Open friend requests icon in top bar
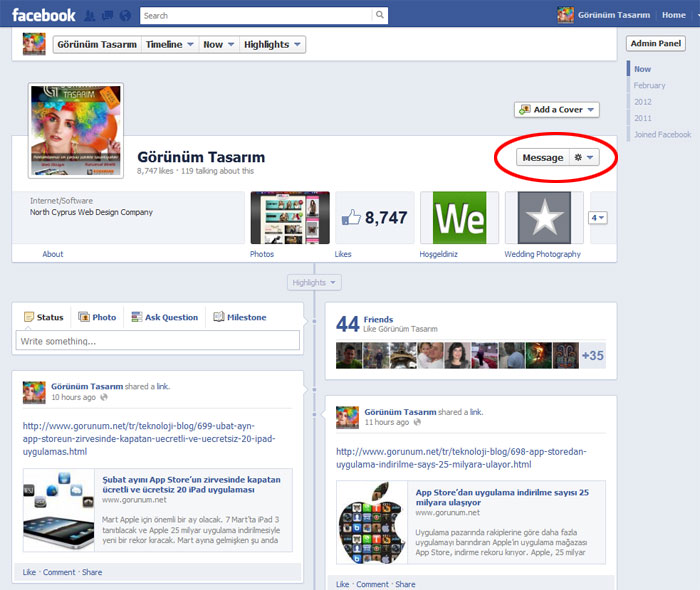Viewport: 700px width, 590px height. pyautogui.click(x=90, y=16)
